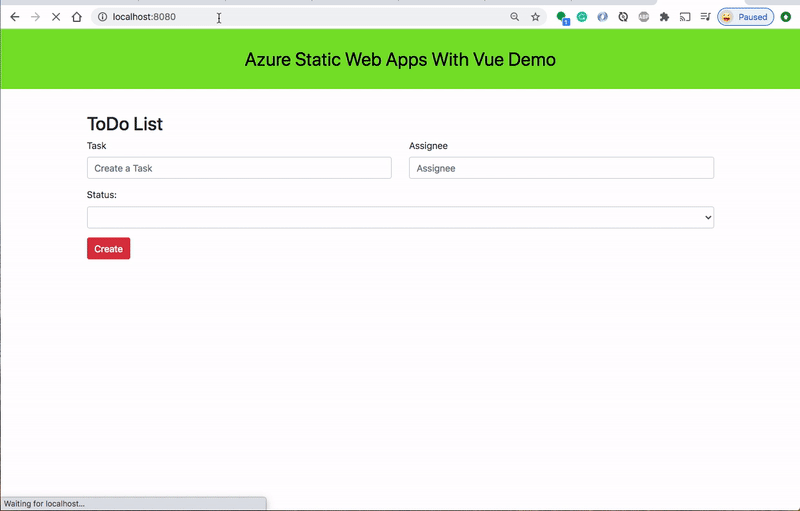Click the Assignee input field
800x511 pixels.
pos(561,168)
